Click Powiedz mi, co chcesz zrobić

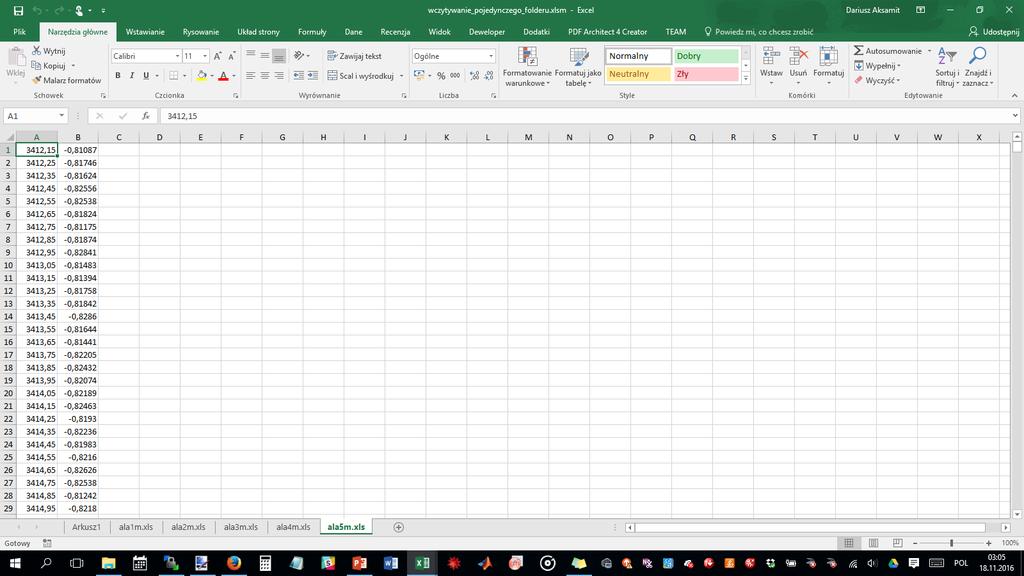758,31
